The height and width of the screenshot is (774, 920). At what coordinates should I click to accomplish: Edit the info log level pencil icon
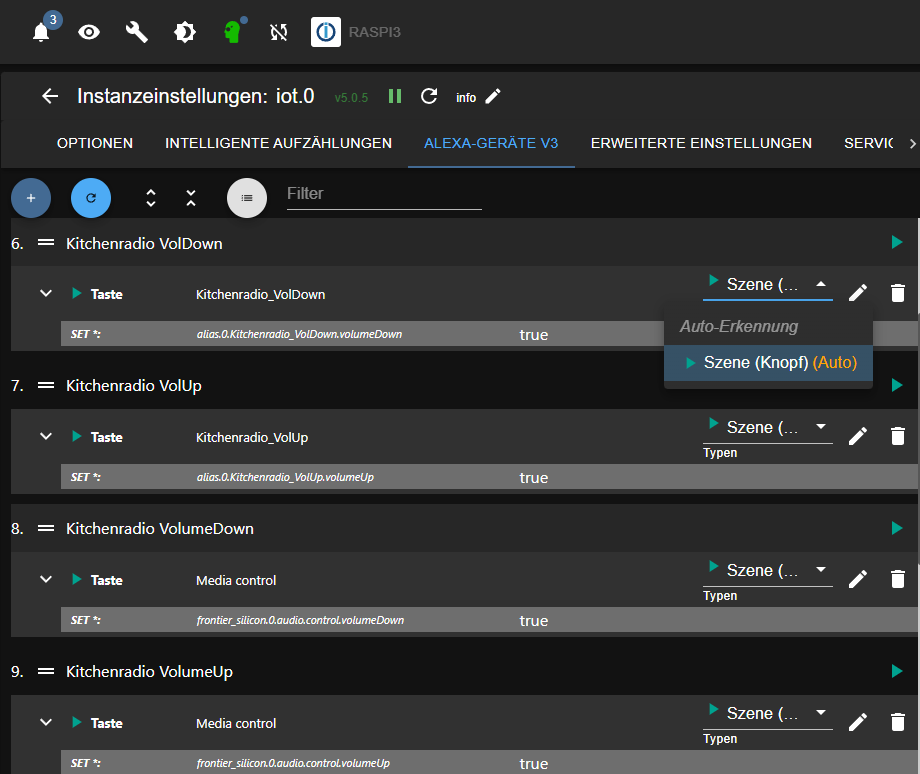tap(492, 97)
